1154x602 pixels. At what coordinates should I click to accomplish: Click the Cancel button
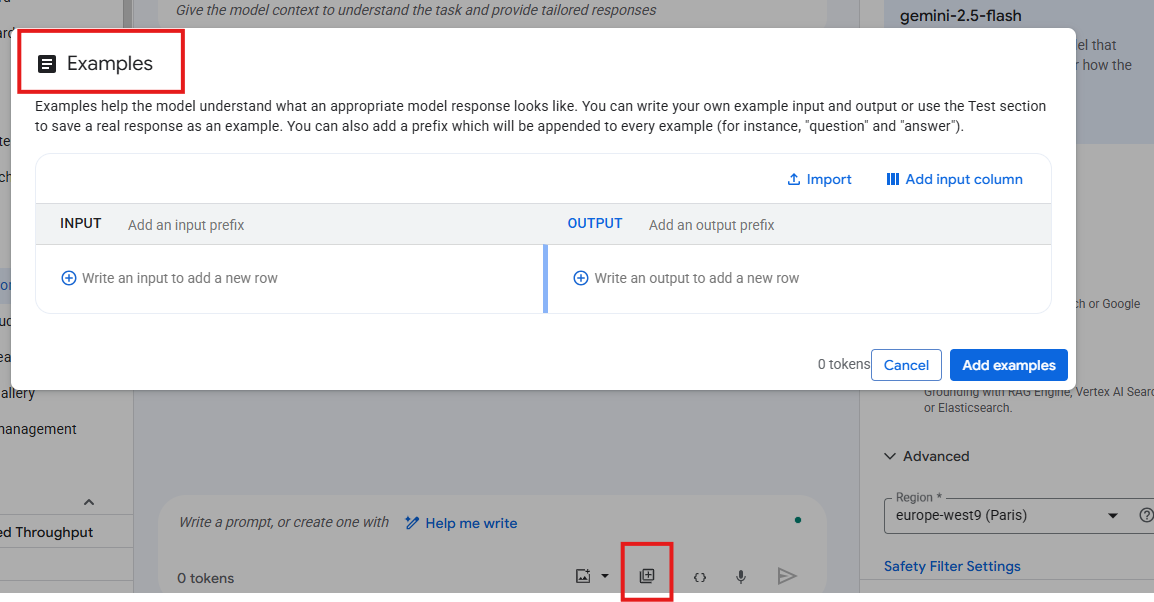(906, 365)
